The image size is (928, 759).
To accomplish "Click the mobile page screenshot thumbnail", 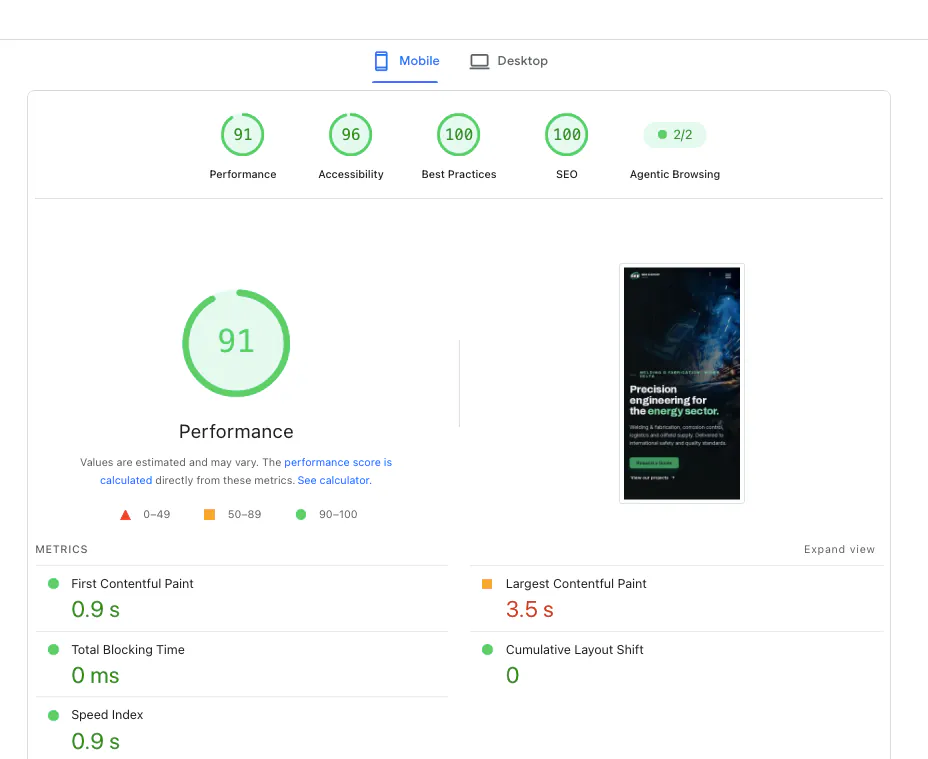I will click(x=682, y=384).
